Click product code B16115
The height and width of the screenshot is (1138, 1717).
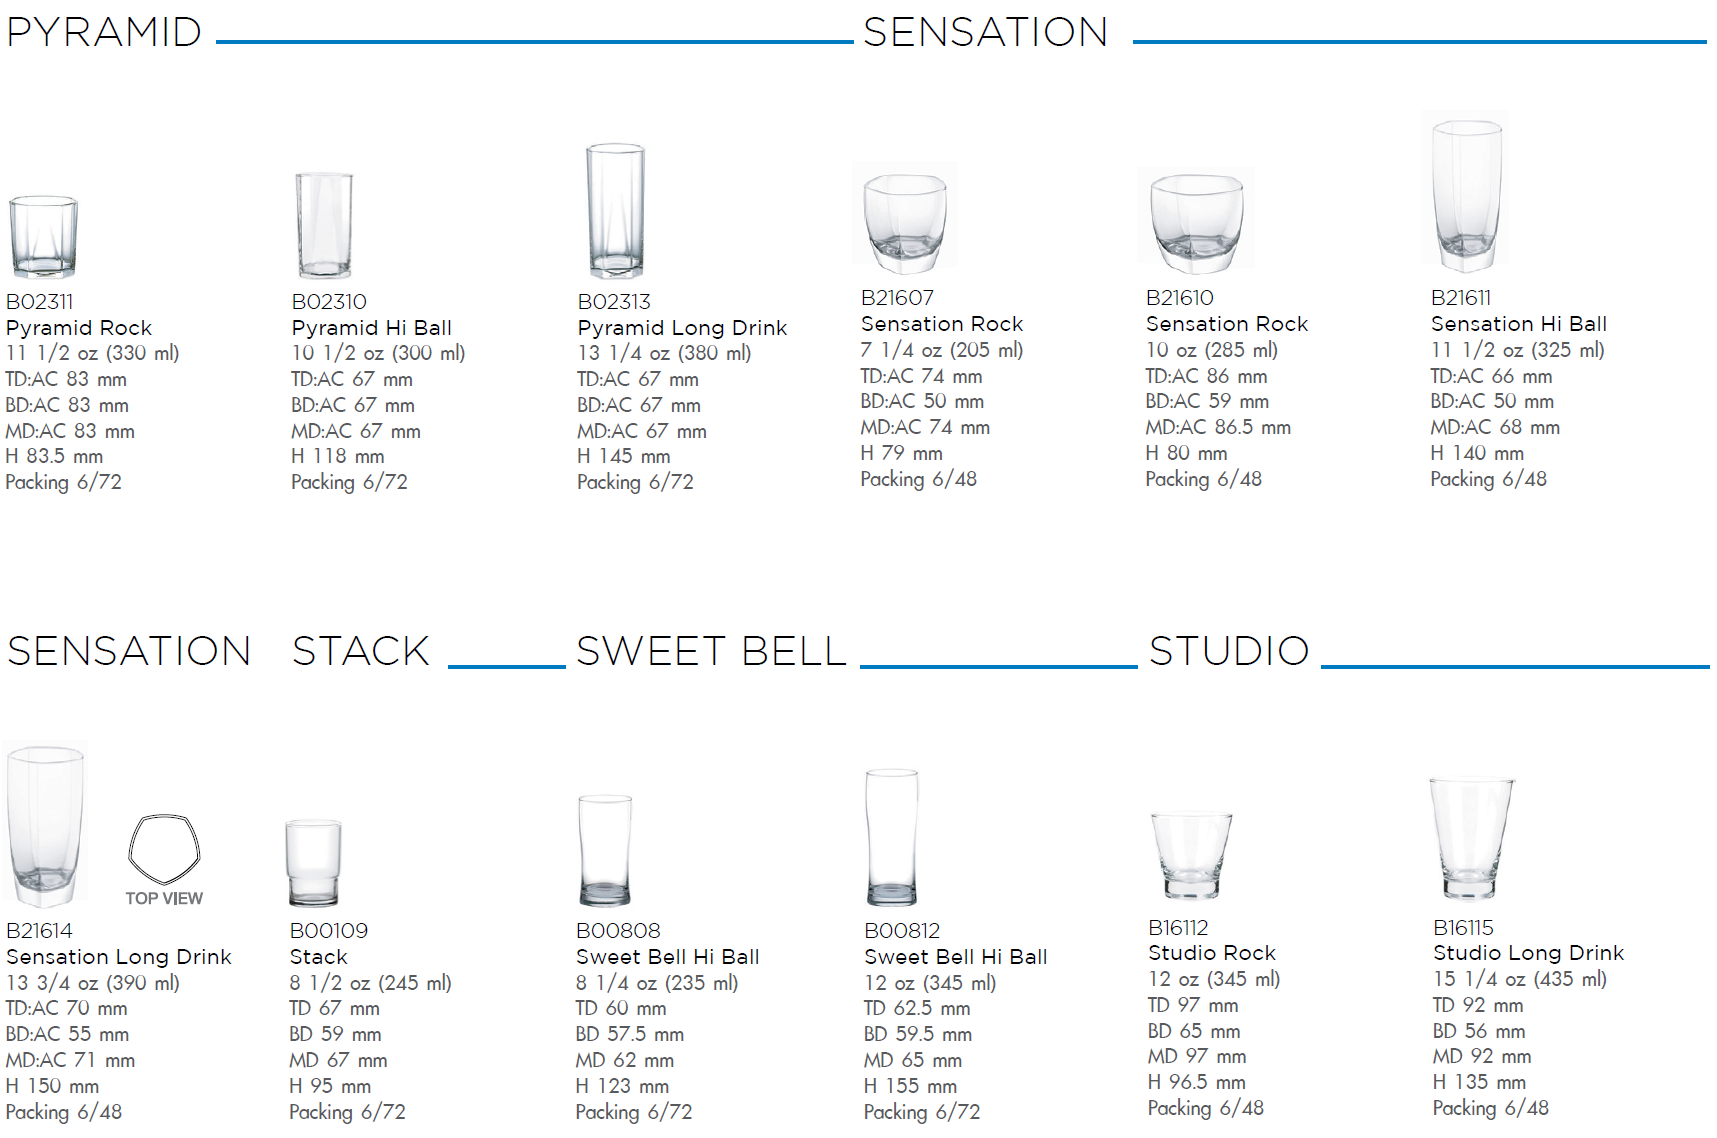pos(1463,928)
